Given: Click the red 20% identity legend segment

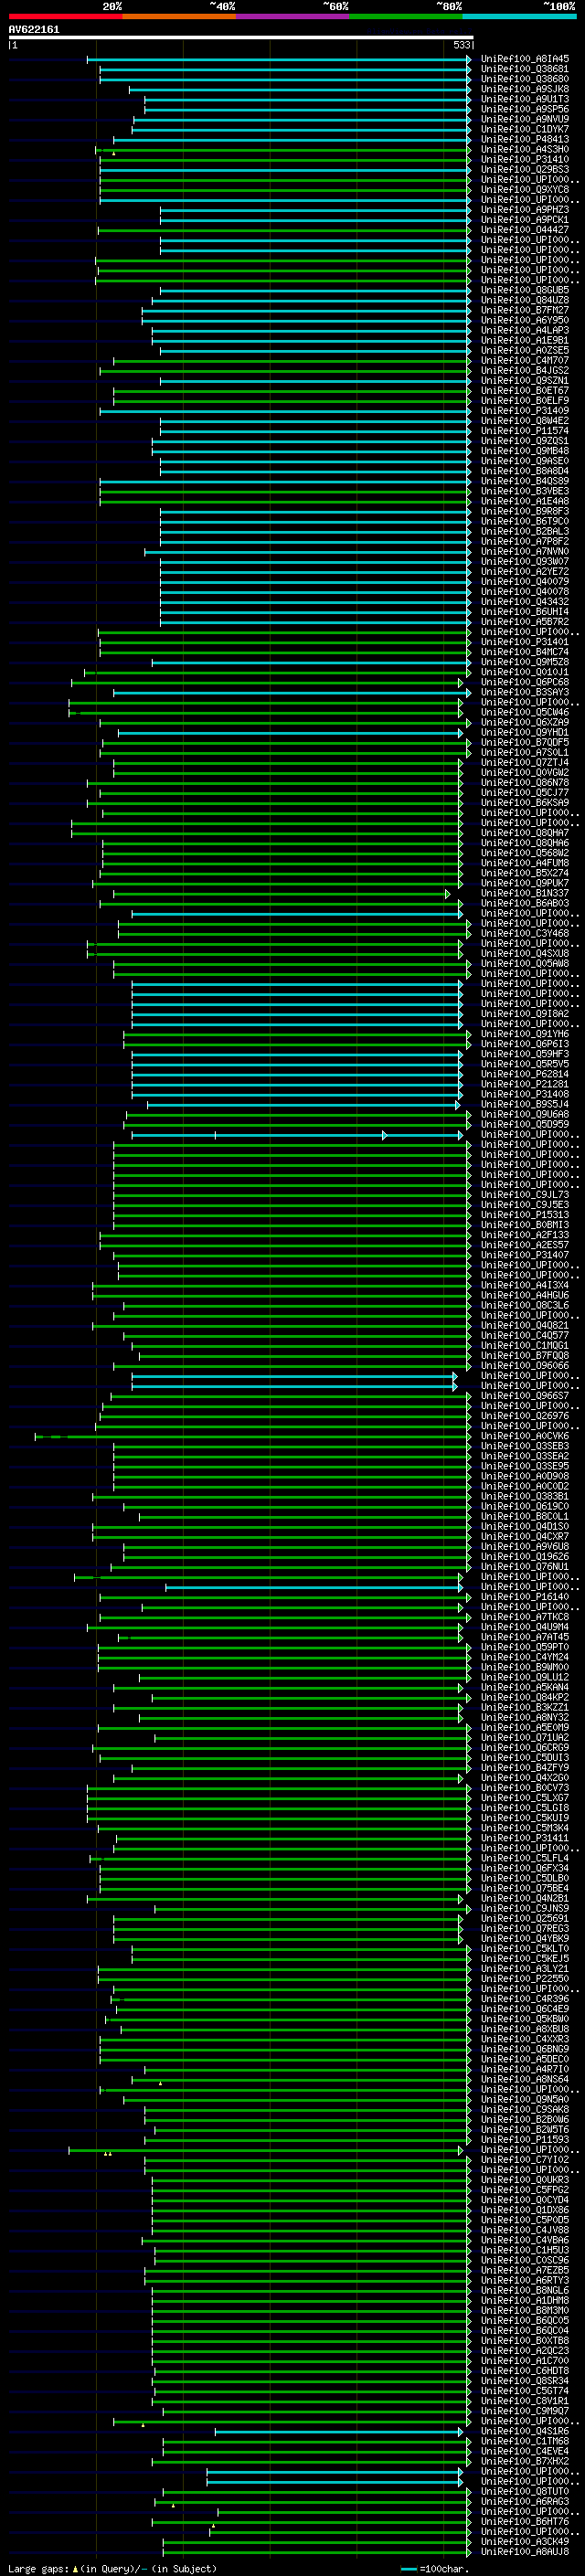Looking at the screenshot, I should point(65,16).
